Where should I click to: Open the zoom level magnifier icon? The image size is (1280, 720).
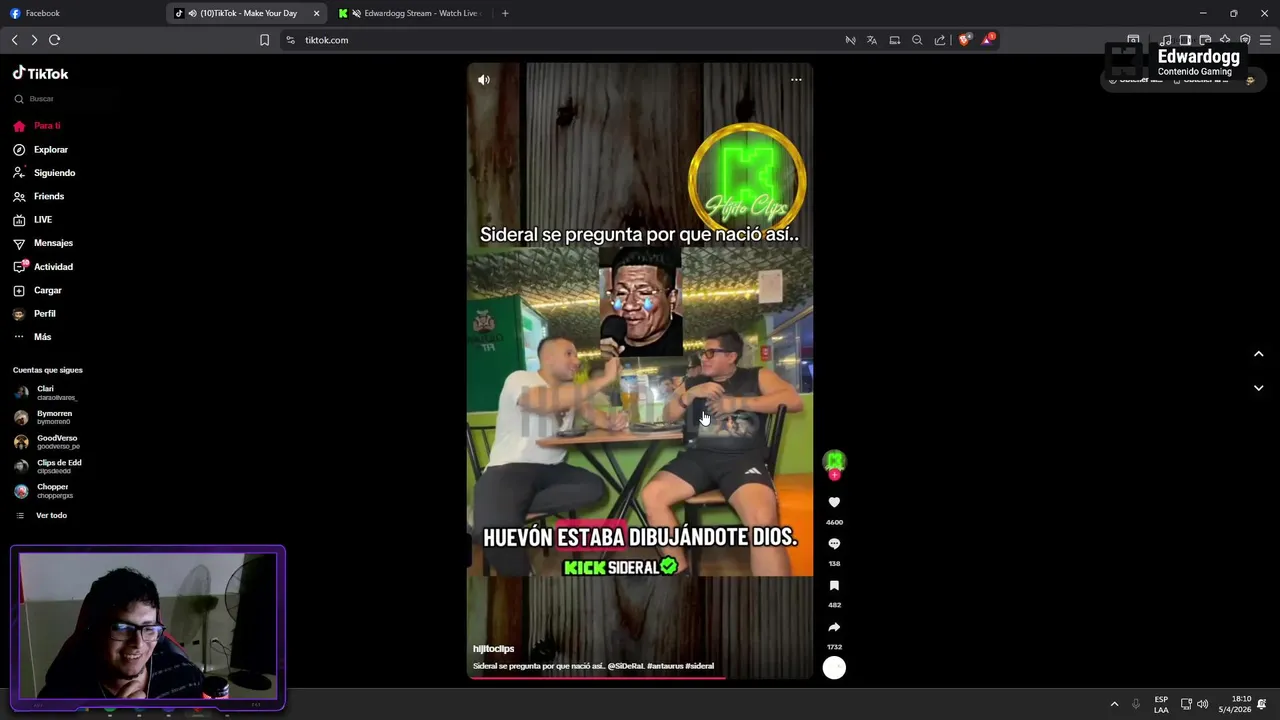pyautogui.click(x=917, y=40)
